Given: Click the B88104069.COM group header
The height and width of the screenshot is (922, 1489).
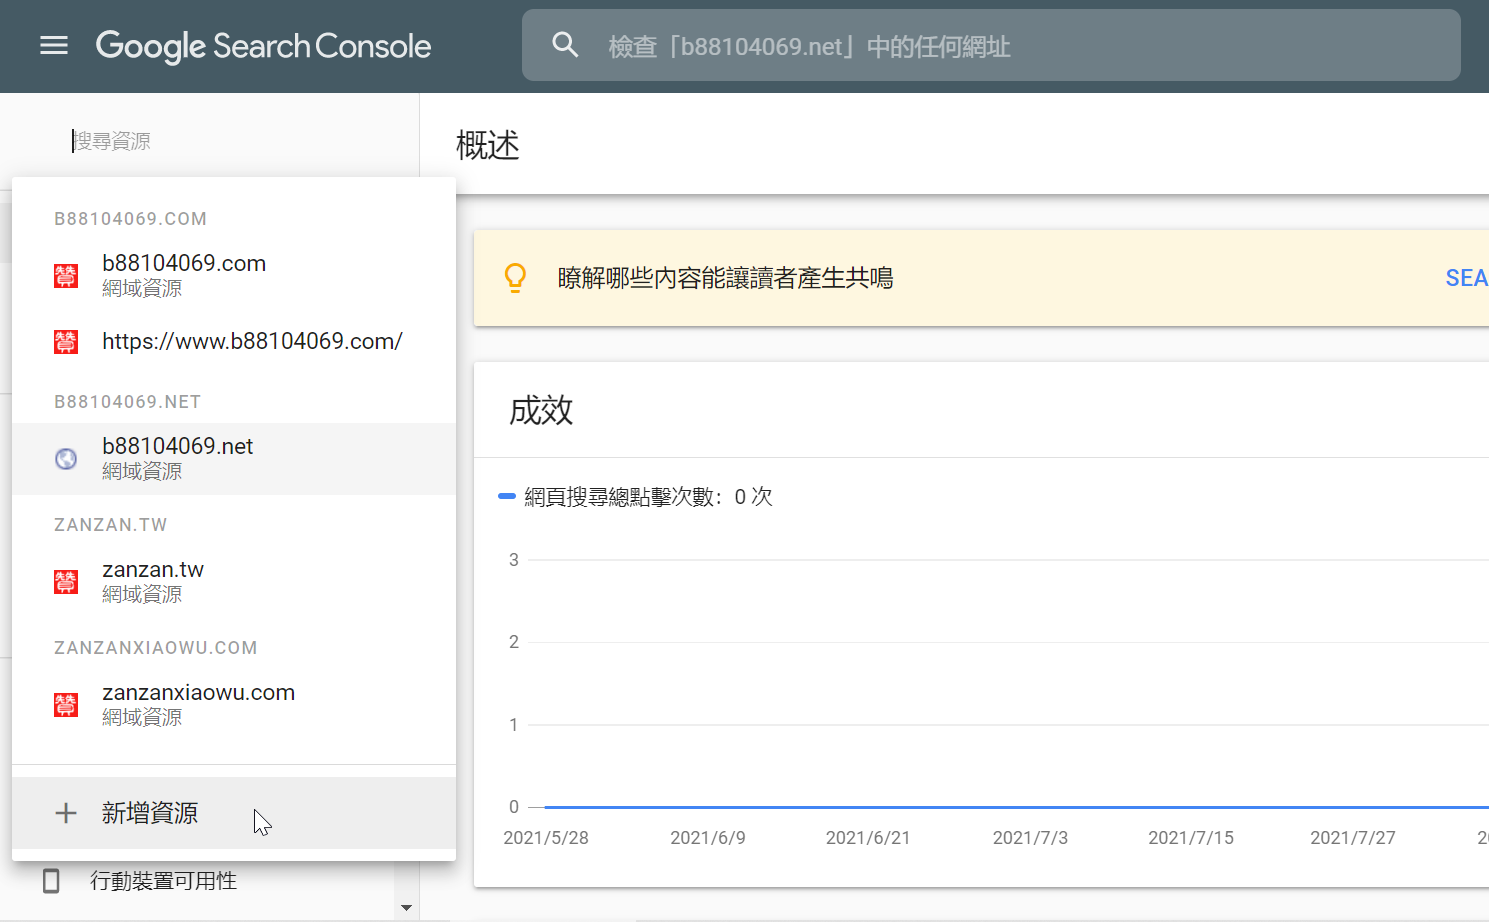Looking at the screenshot, I should [x=131, y=219].
